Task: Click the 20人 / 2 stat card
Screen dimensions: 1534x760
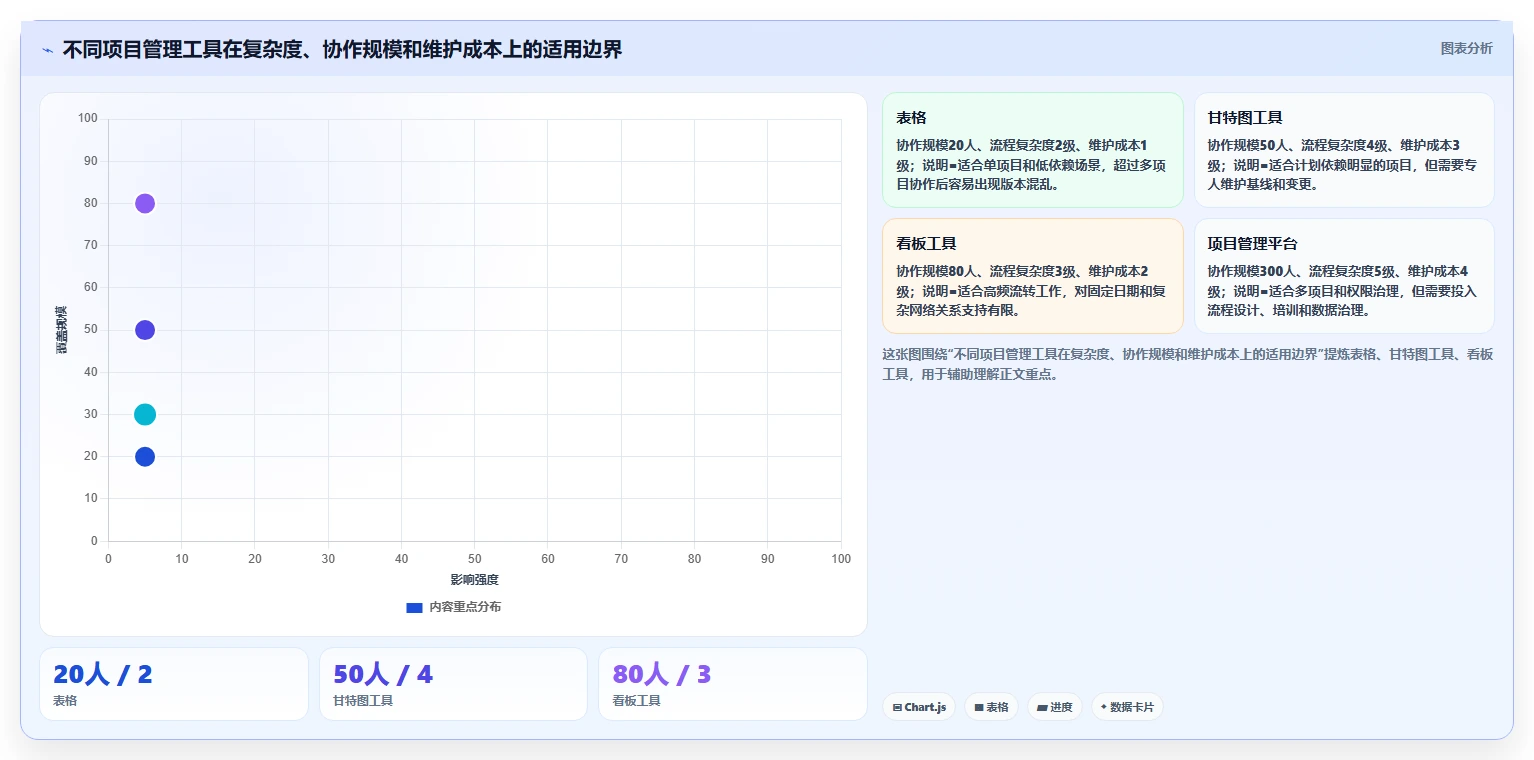Action: tap(174, 684)
